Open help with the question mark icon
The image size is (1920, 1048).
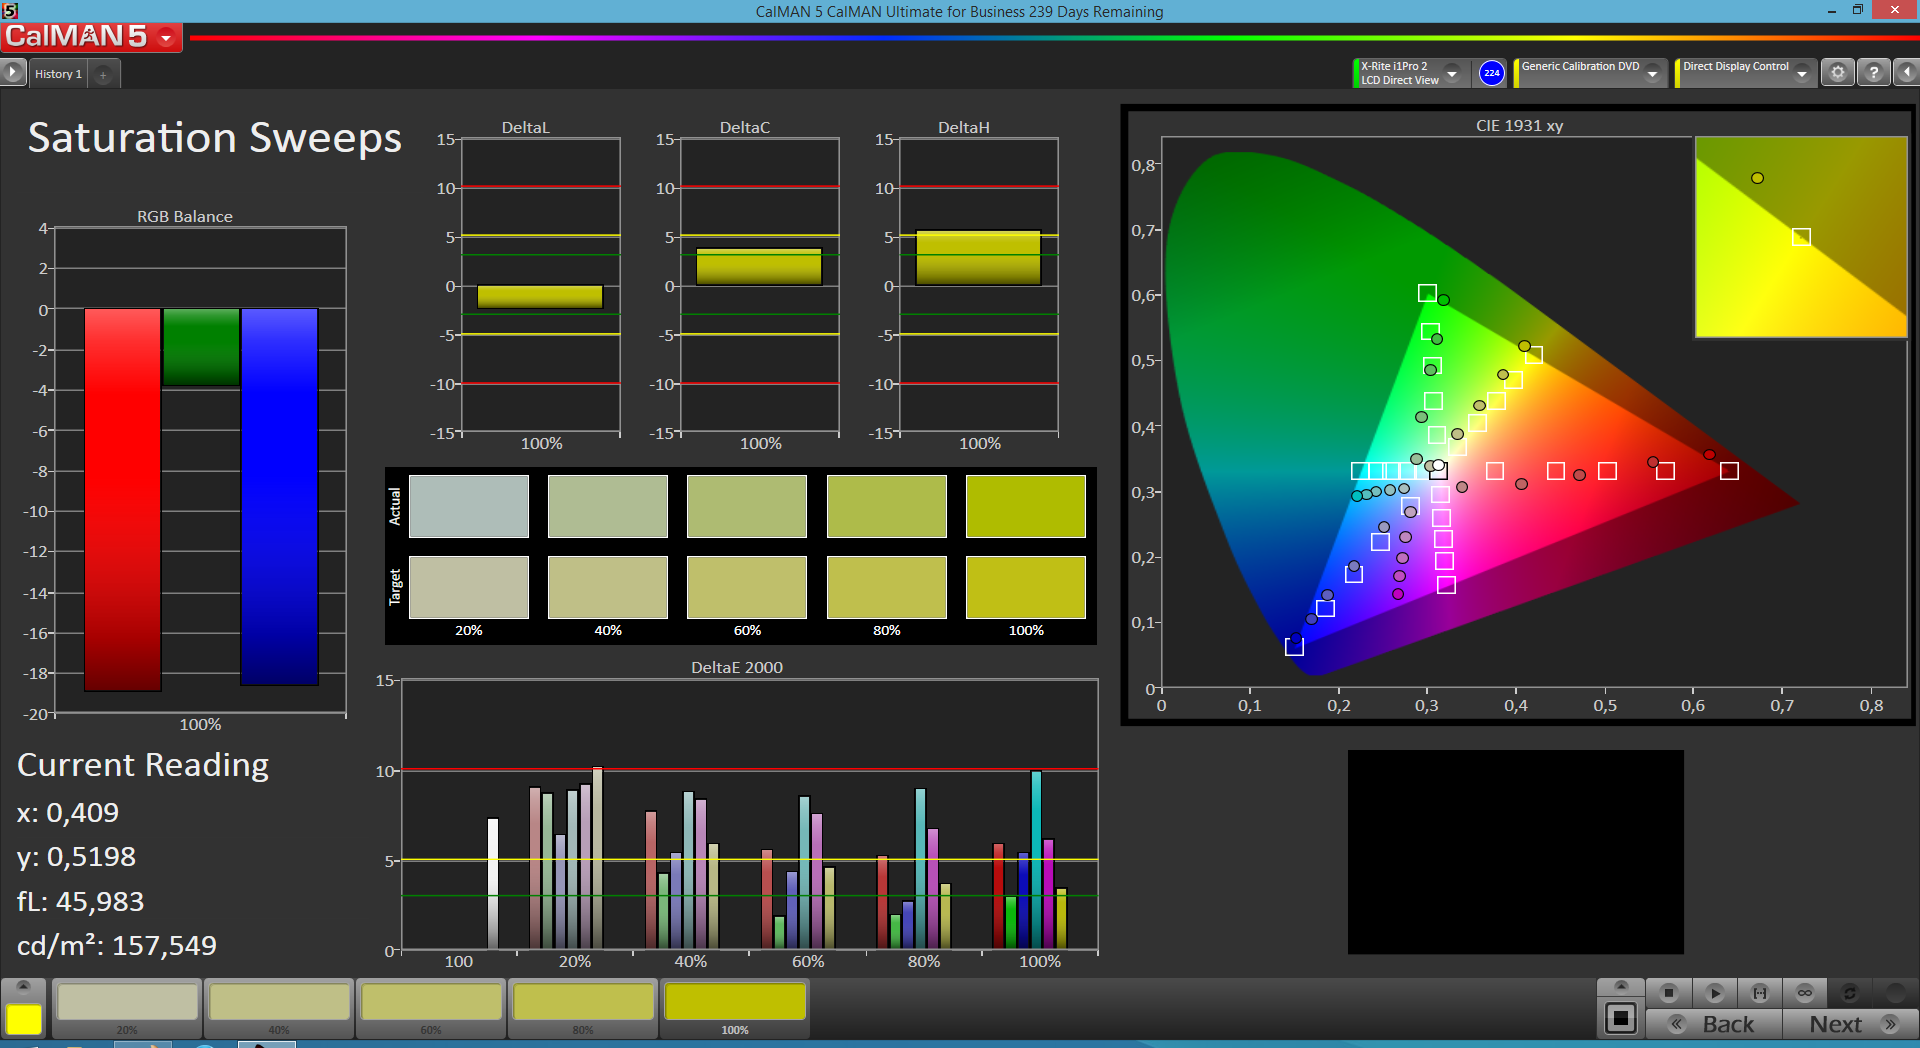coord(1873,73)
